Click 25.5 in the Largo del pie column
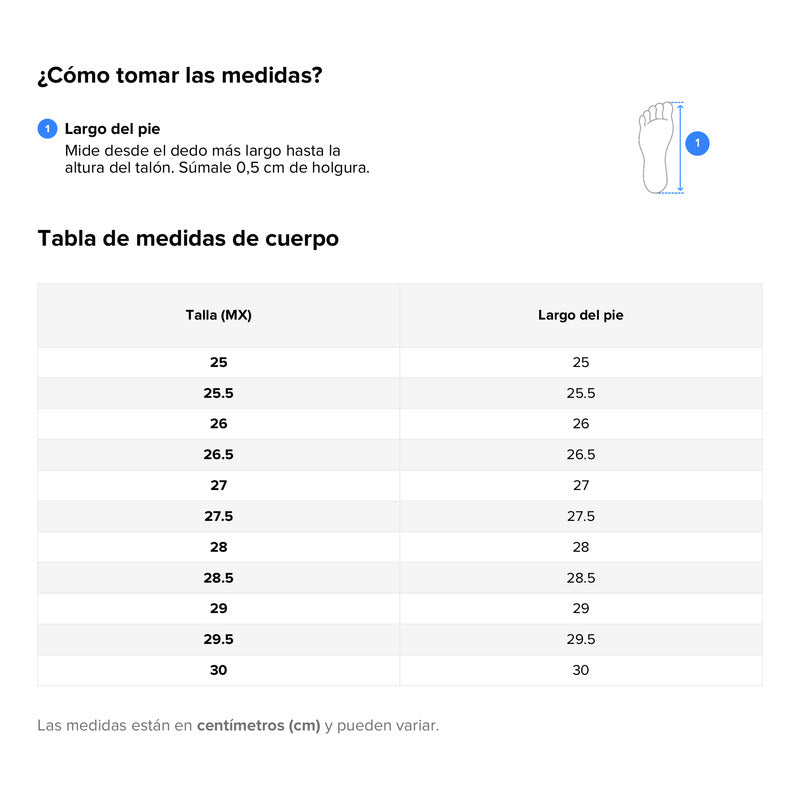The width and height of the screenshot is (800, 800). coord(580,394)
